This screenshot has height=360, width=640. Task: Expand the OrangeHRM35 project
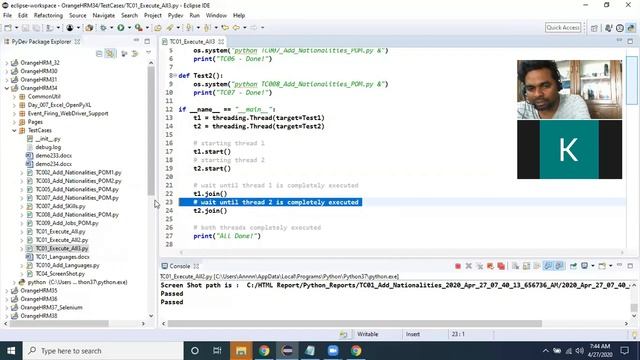coord(7,291)
